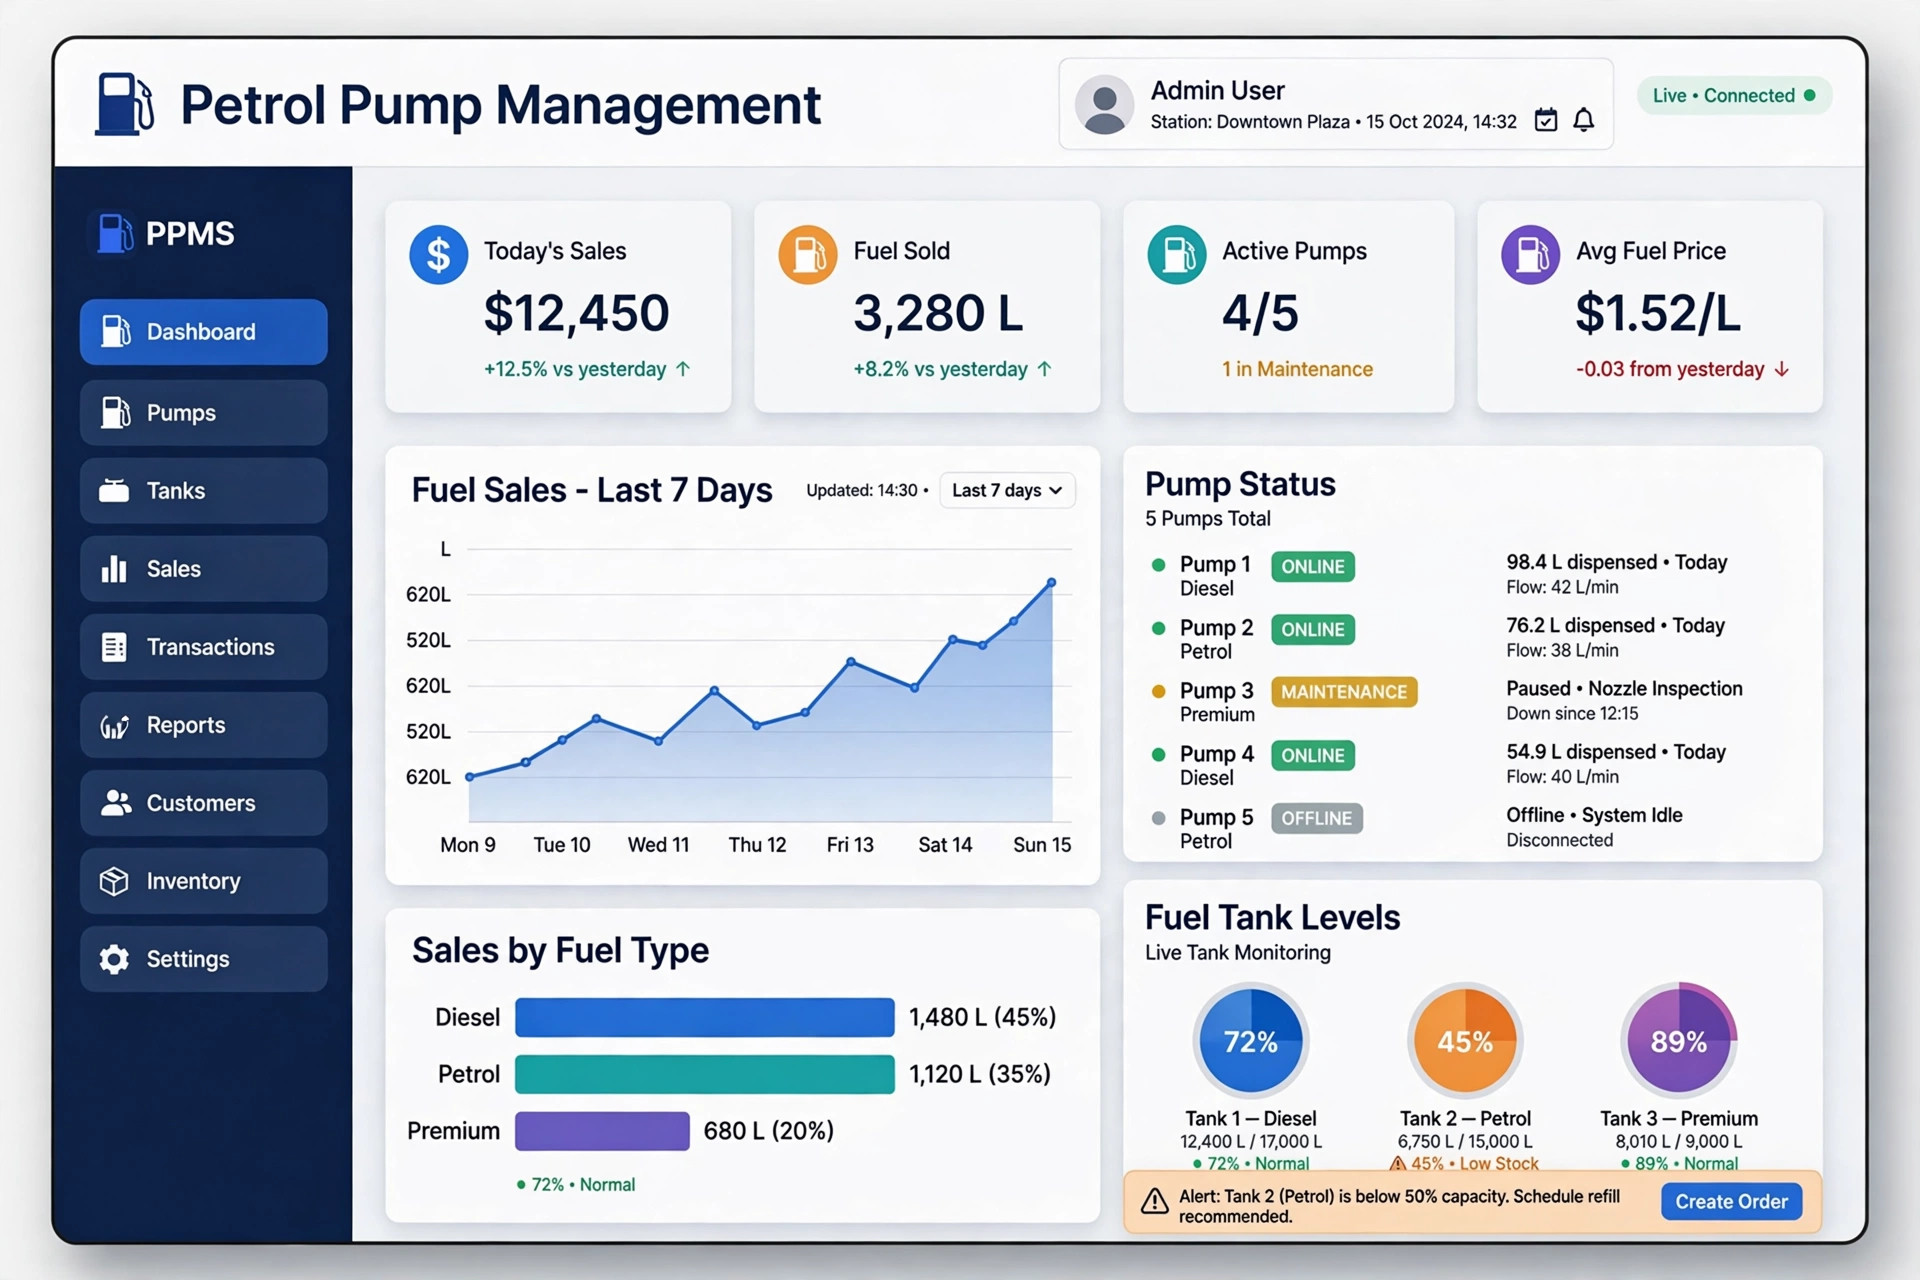Screen dimensions: 1920x1280
Task: Click the Live Connected status pill
Action: point(1734,95)
